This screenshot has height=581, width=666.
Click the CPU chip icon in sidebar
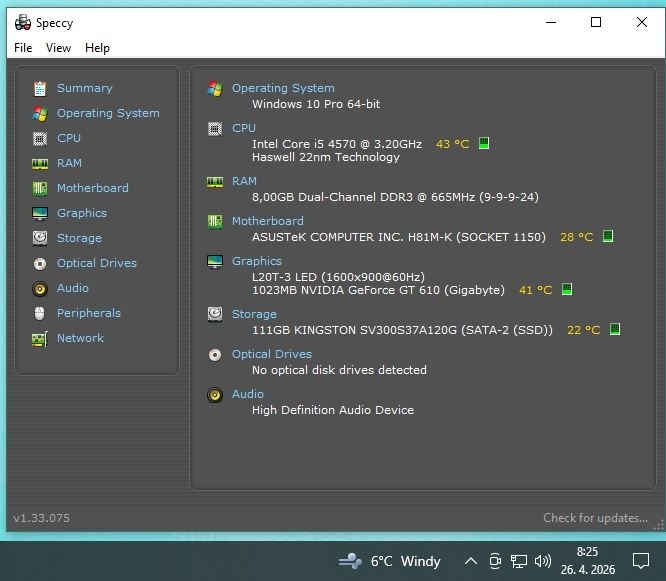(x=40, y=138)
